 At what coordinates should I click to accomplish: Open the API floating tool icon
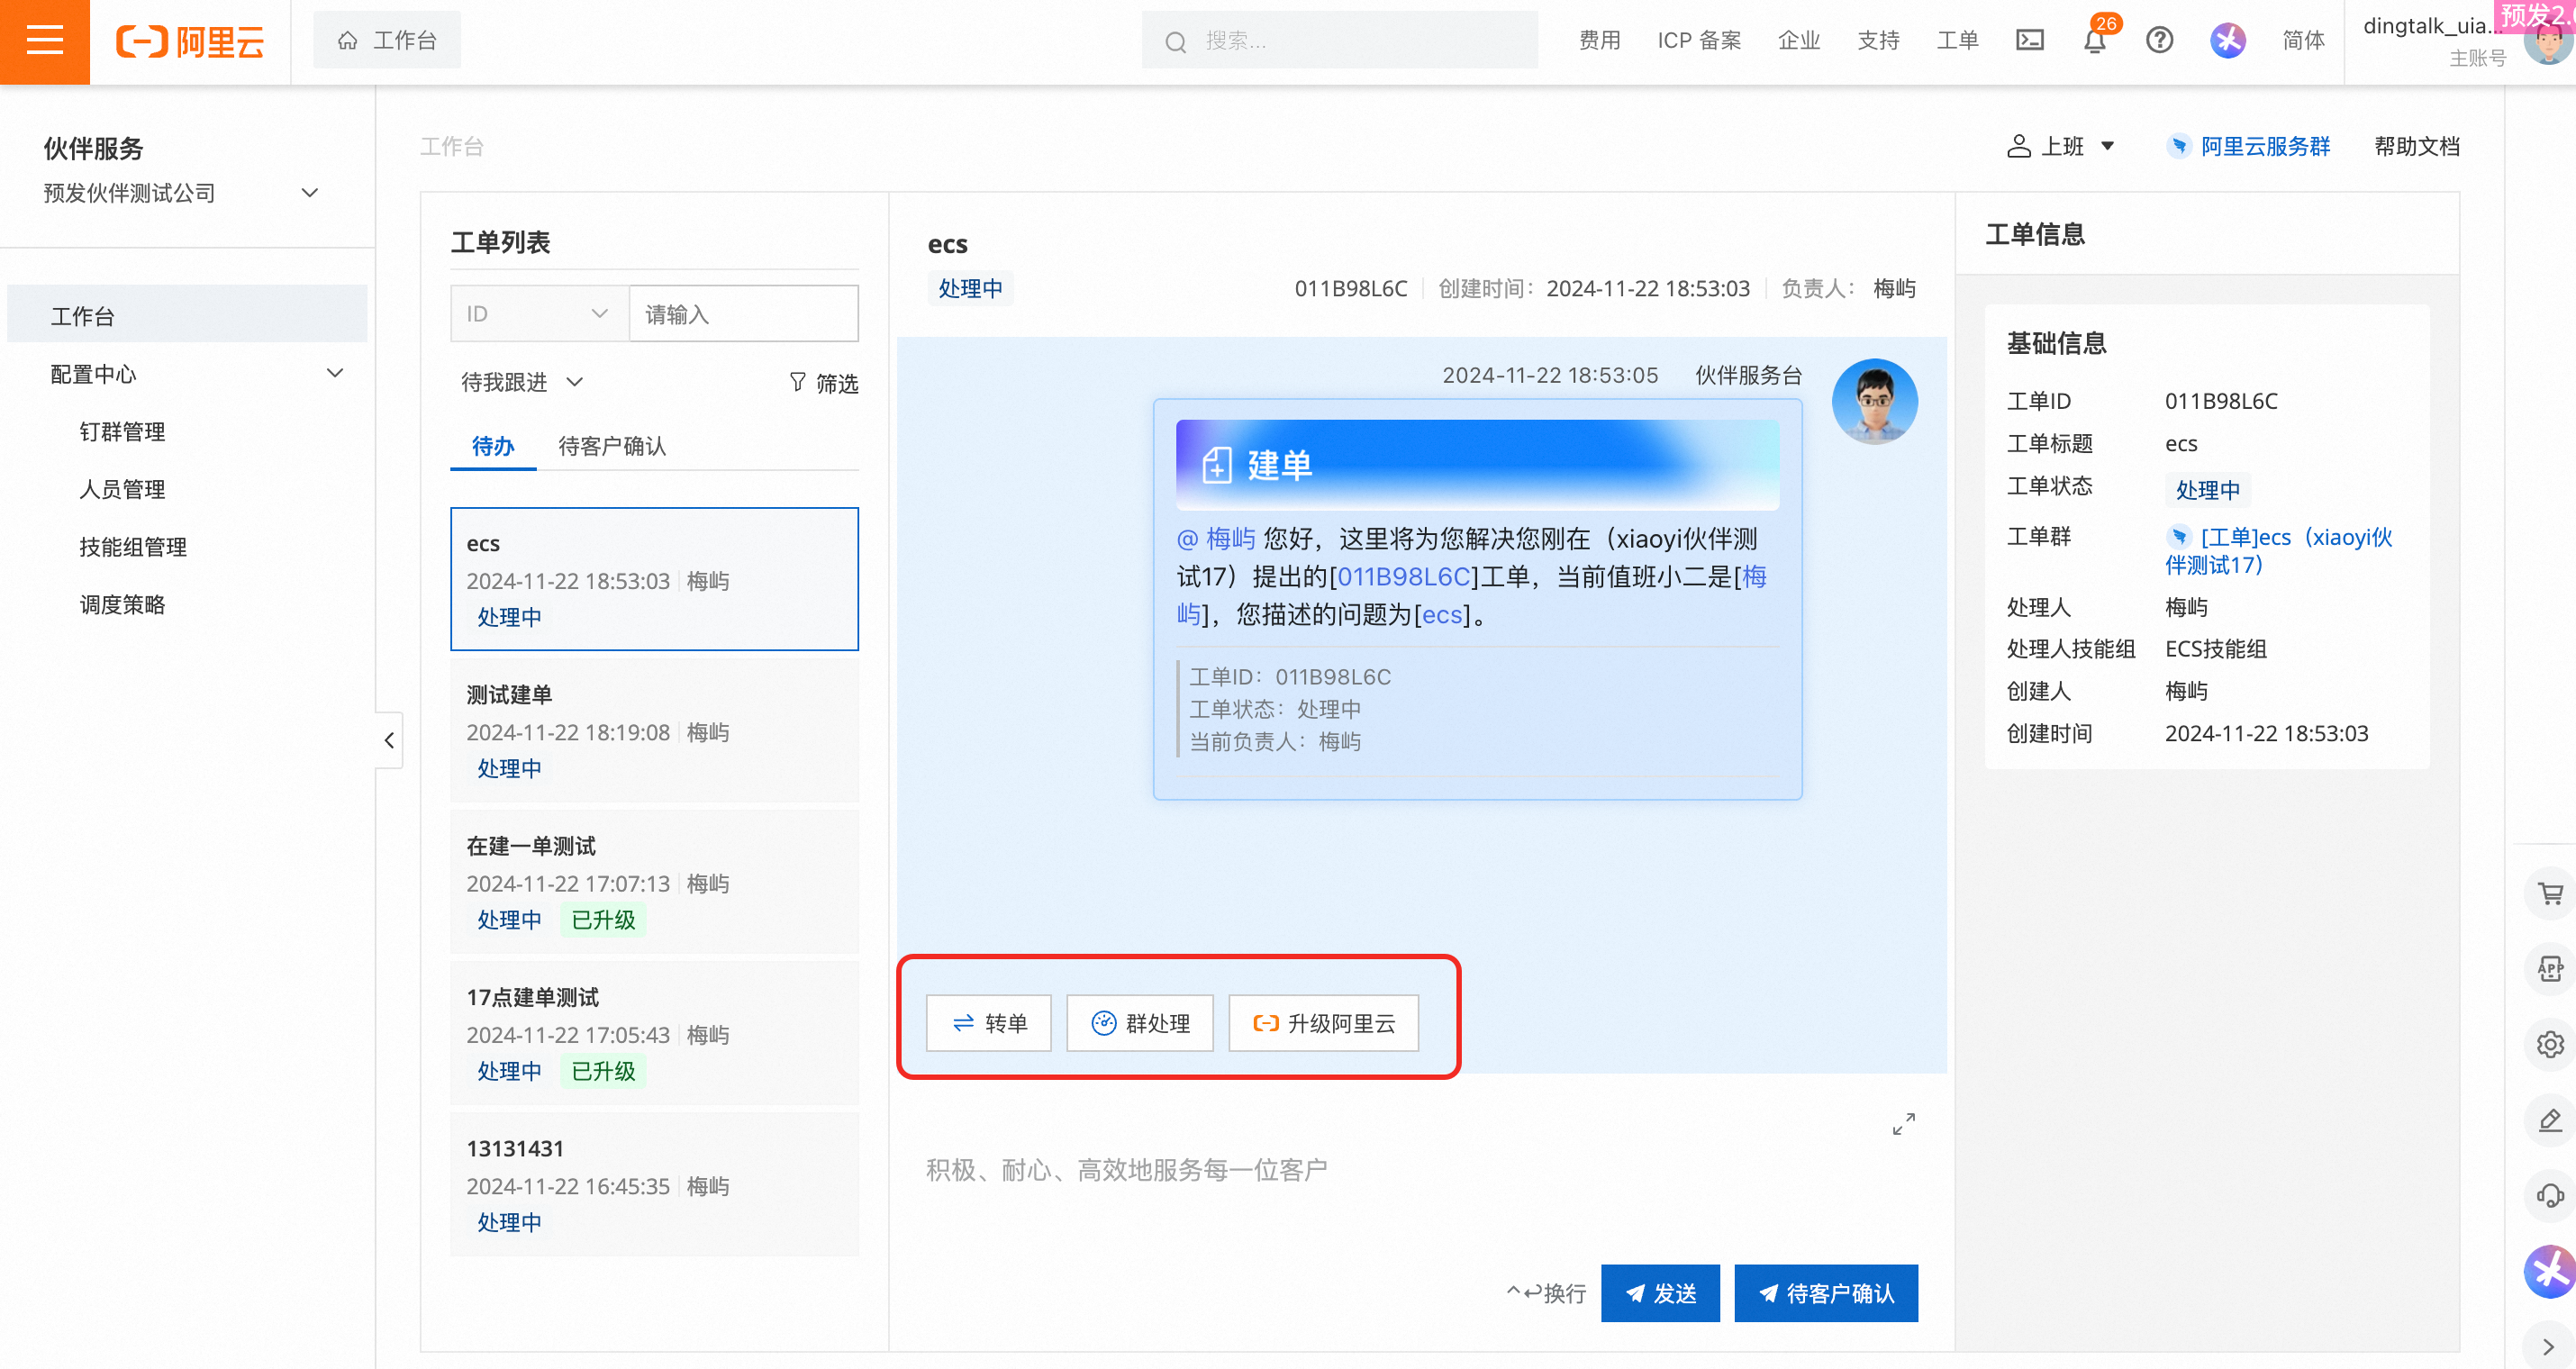click(2549, 968)
